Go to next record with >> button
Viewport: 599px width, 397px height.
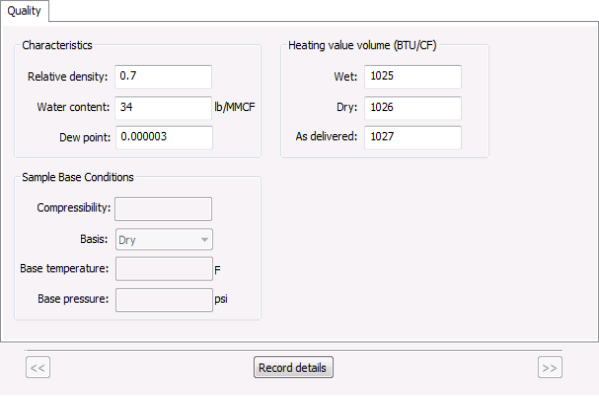click(550, 367)
